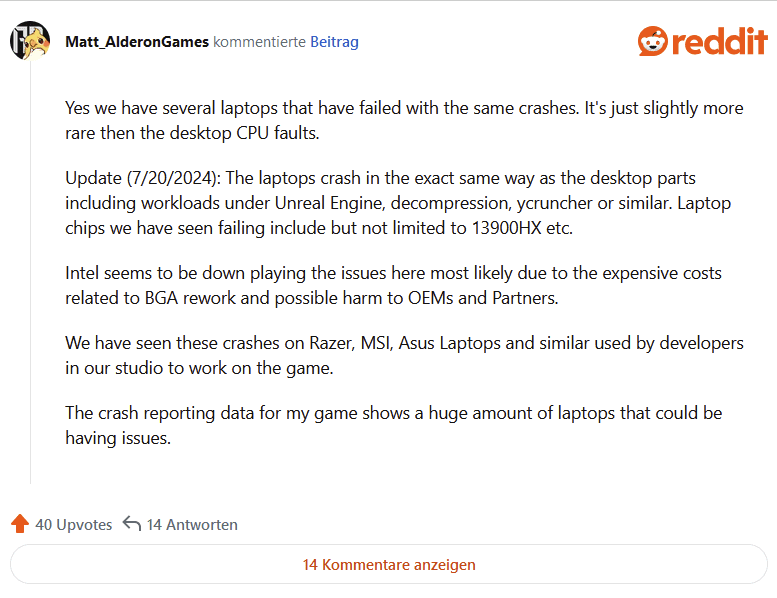This screenshot has width=777, height=598.
Task: Collapse the comment thread vertical line
Action: pyautogui.click(x=30, y=272)
